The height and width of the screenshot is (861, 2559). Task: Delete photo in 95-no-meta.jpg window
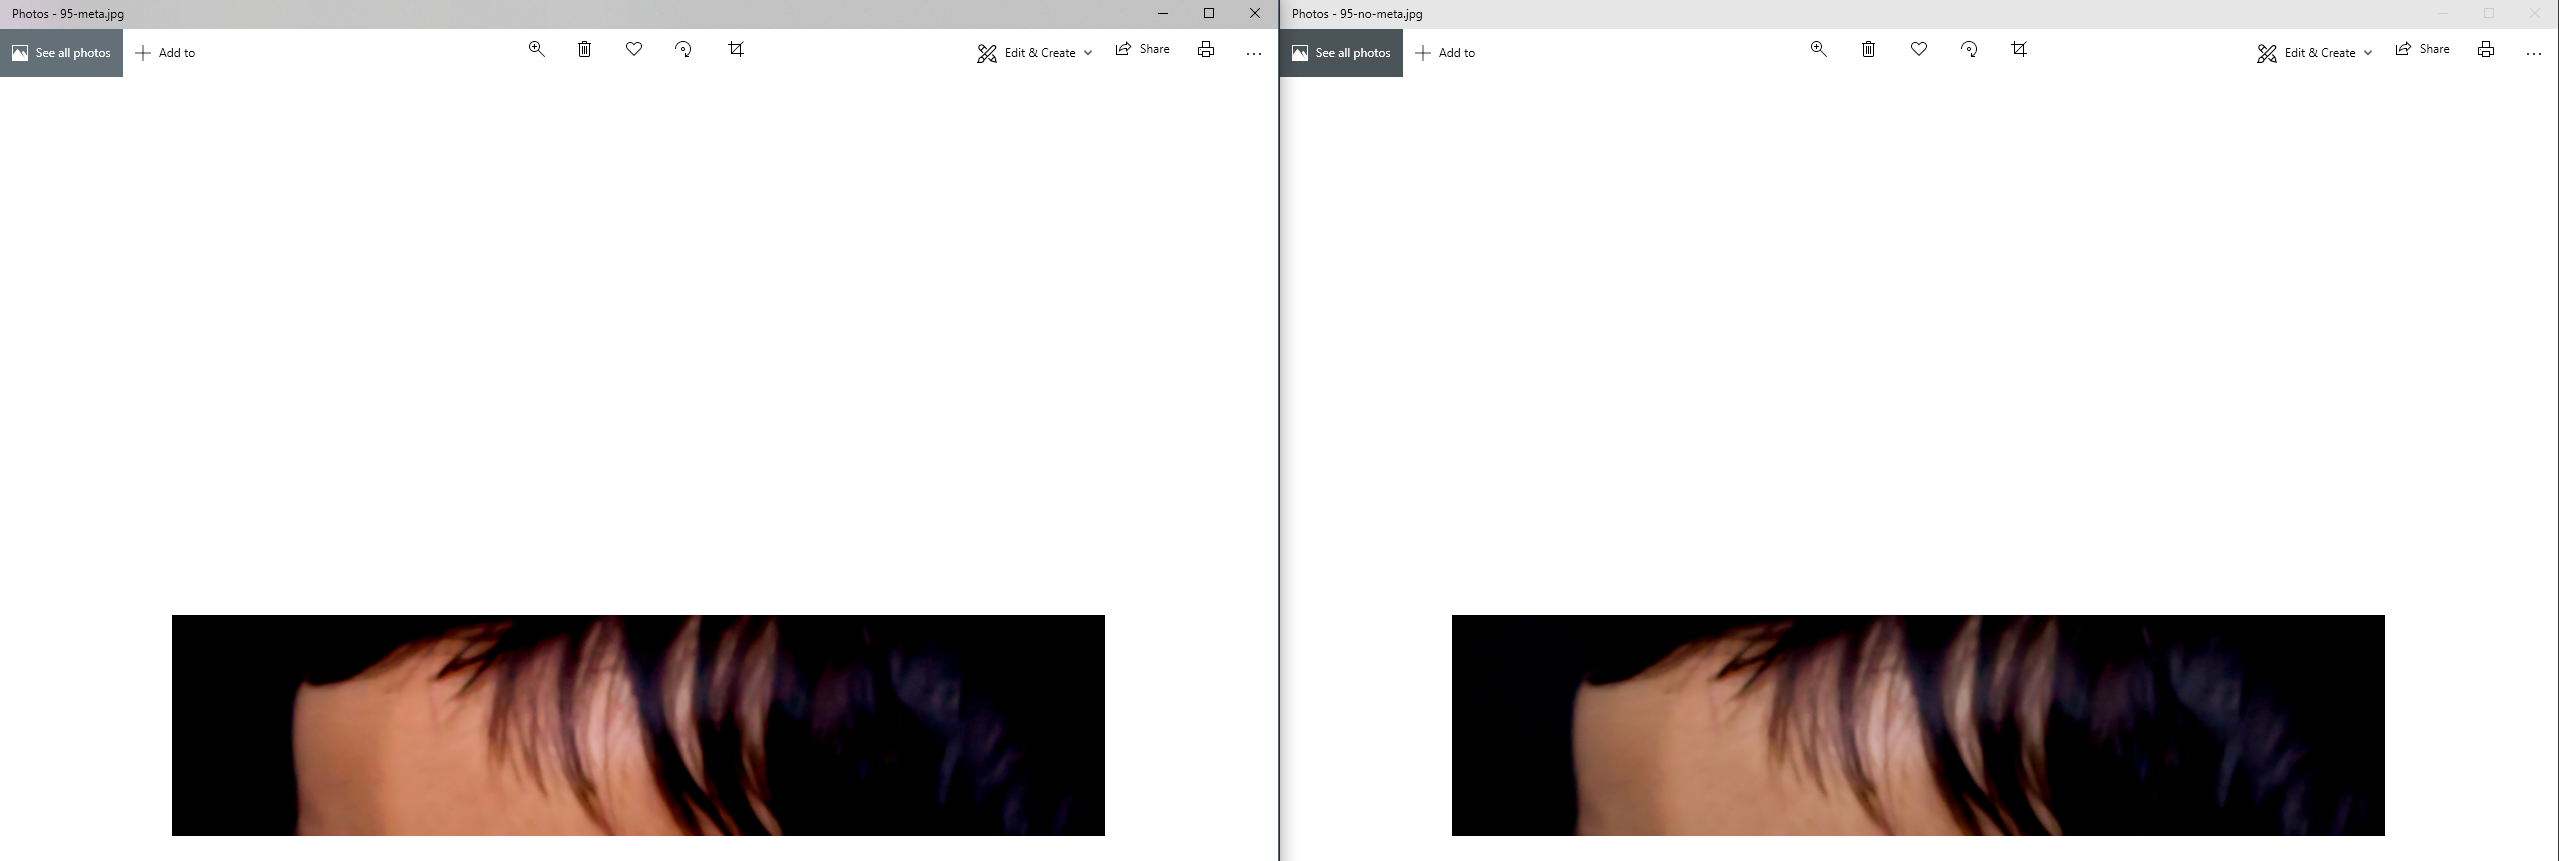click(1868, 49)
